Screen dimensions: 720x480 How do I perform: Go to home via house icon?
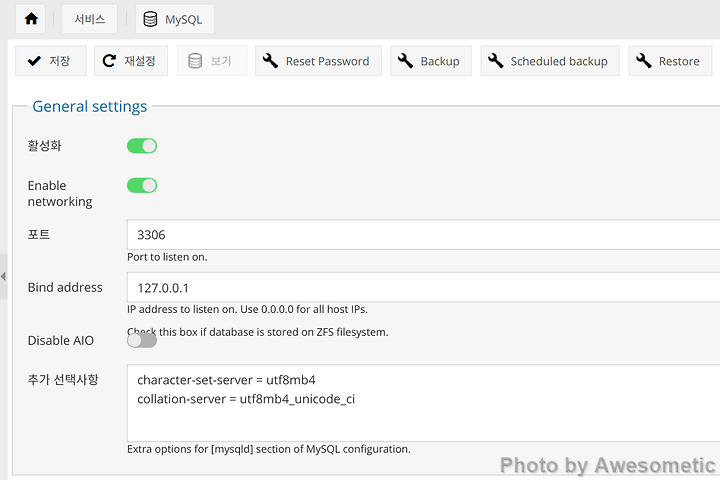pyautogui.click(x=31, y=19)
